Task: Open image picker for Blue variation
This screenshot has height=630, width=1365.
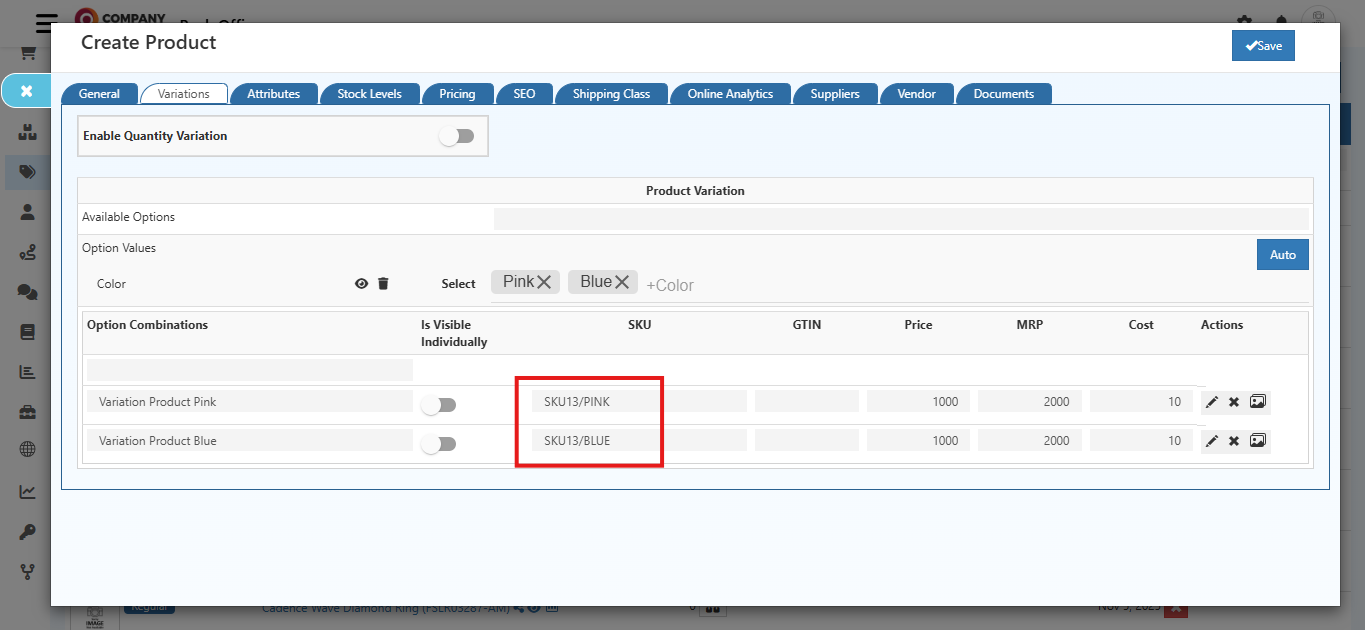Action: coord(1258,441)
